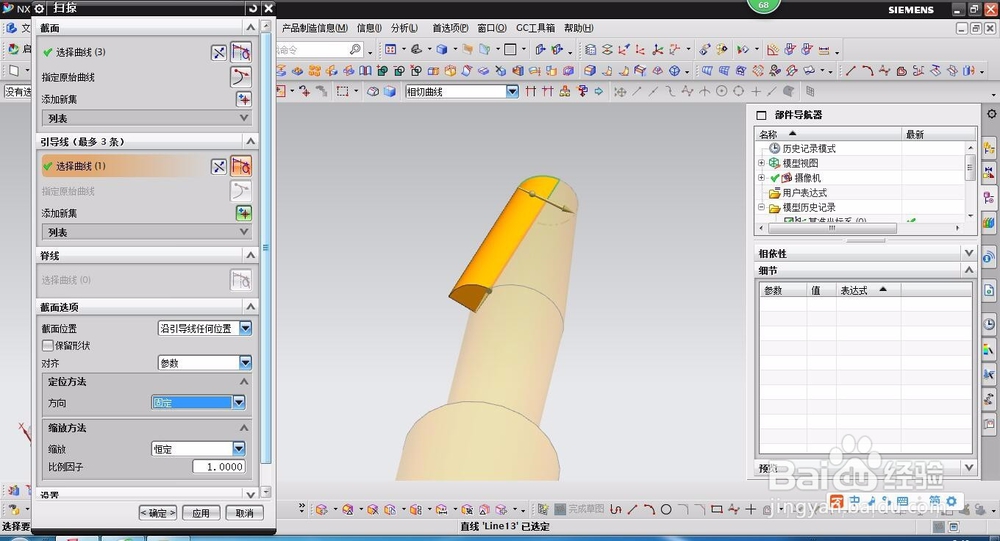Click the reset icon in 扫掠 title bar
1000x541 pixels.
(x=253, y=8)
